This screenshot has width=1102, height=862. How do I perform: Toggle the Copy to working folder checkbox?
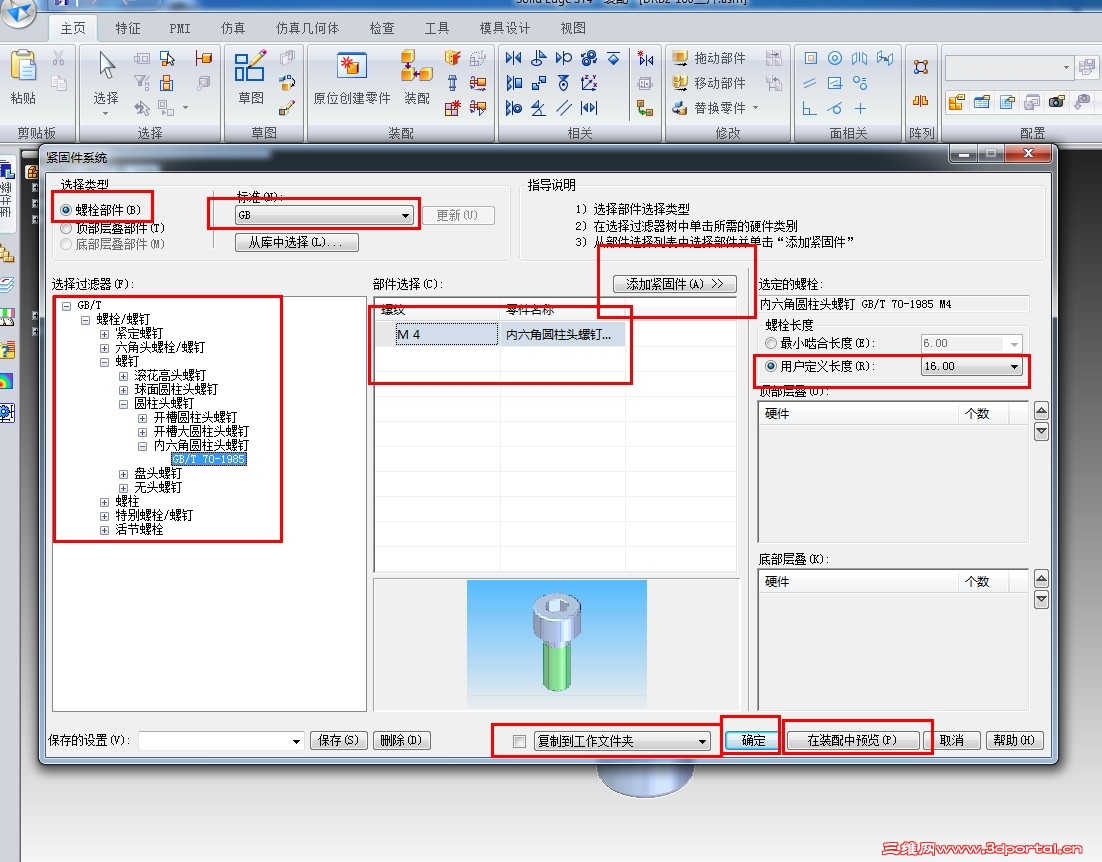pos(519,741)
